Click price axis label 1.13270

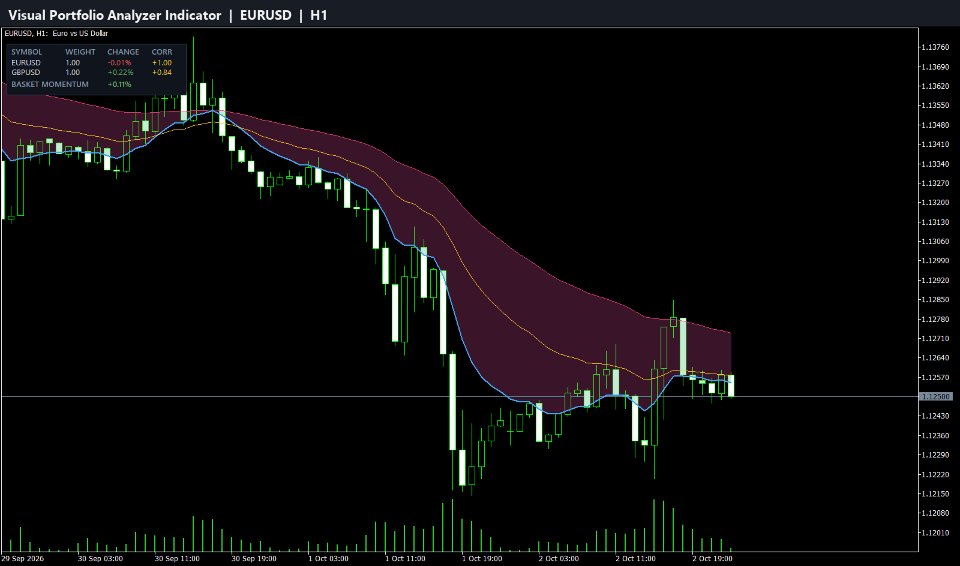[937, 183]
